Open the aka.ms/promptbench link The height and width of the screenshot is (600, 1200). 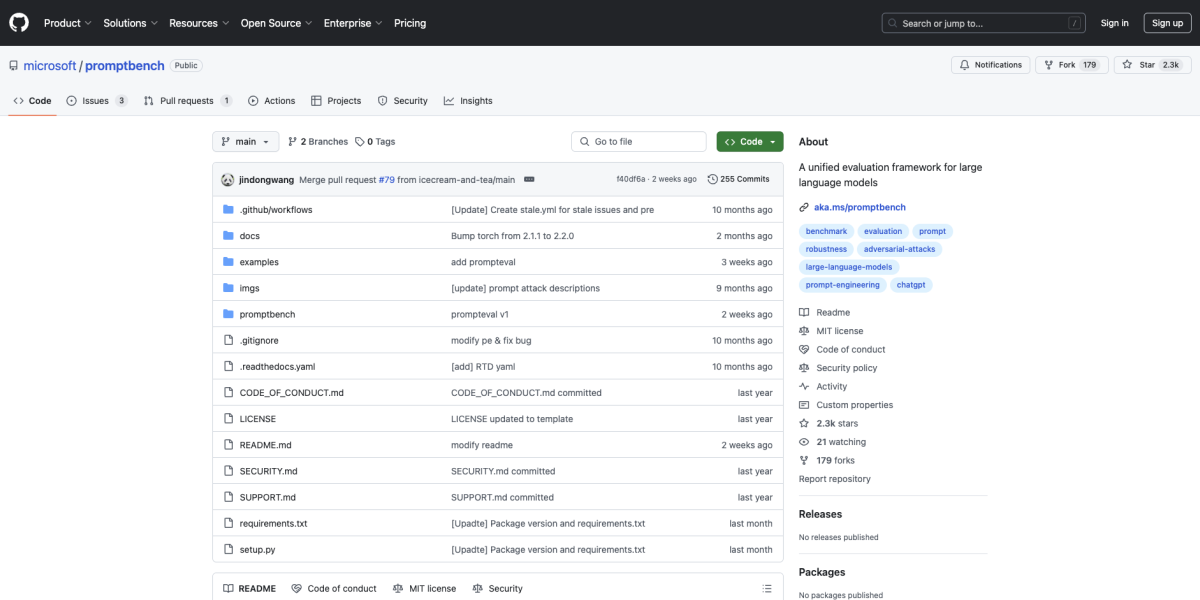(x=858, y=207)
